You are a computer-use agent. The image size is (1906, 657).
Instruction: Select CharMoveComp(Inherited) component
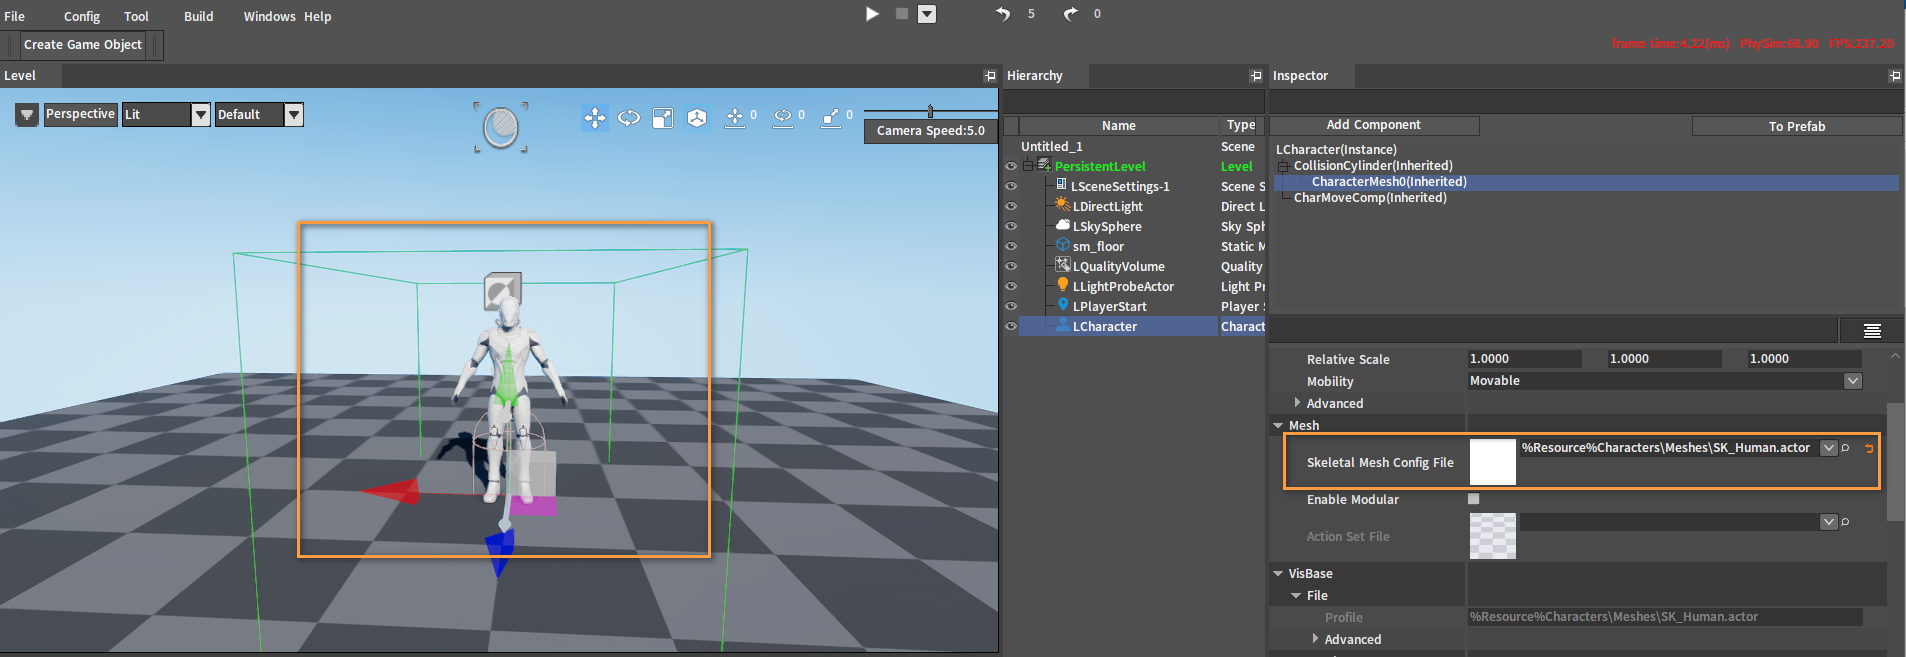[1370, 198]
